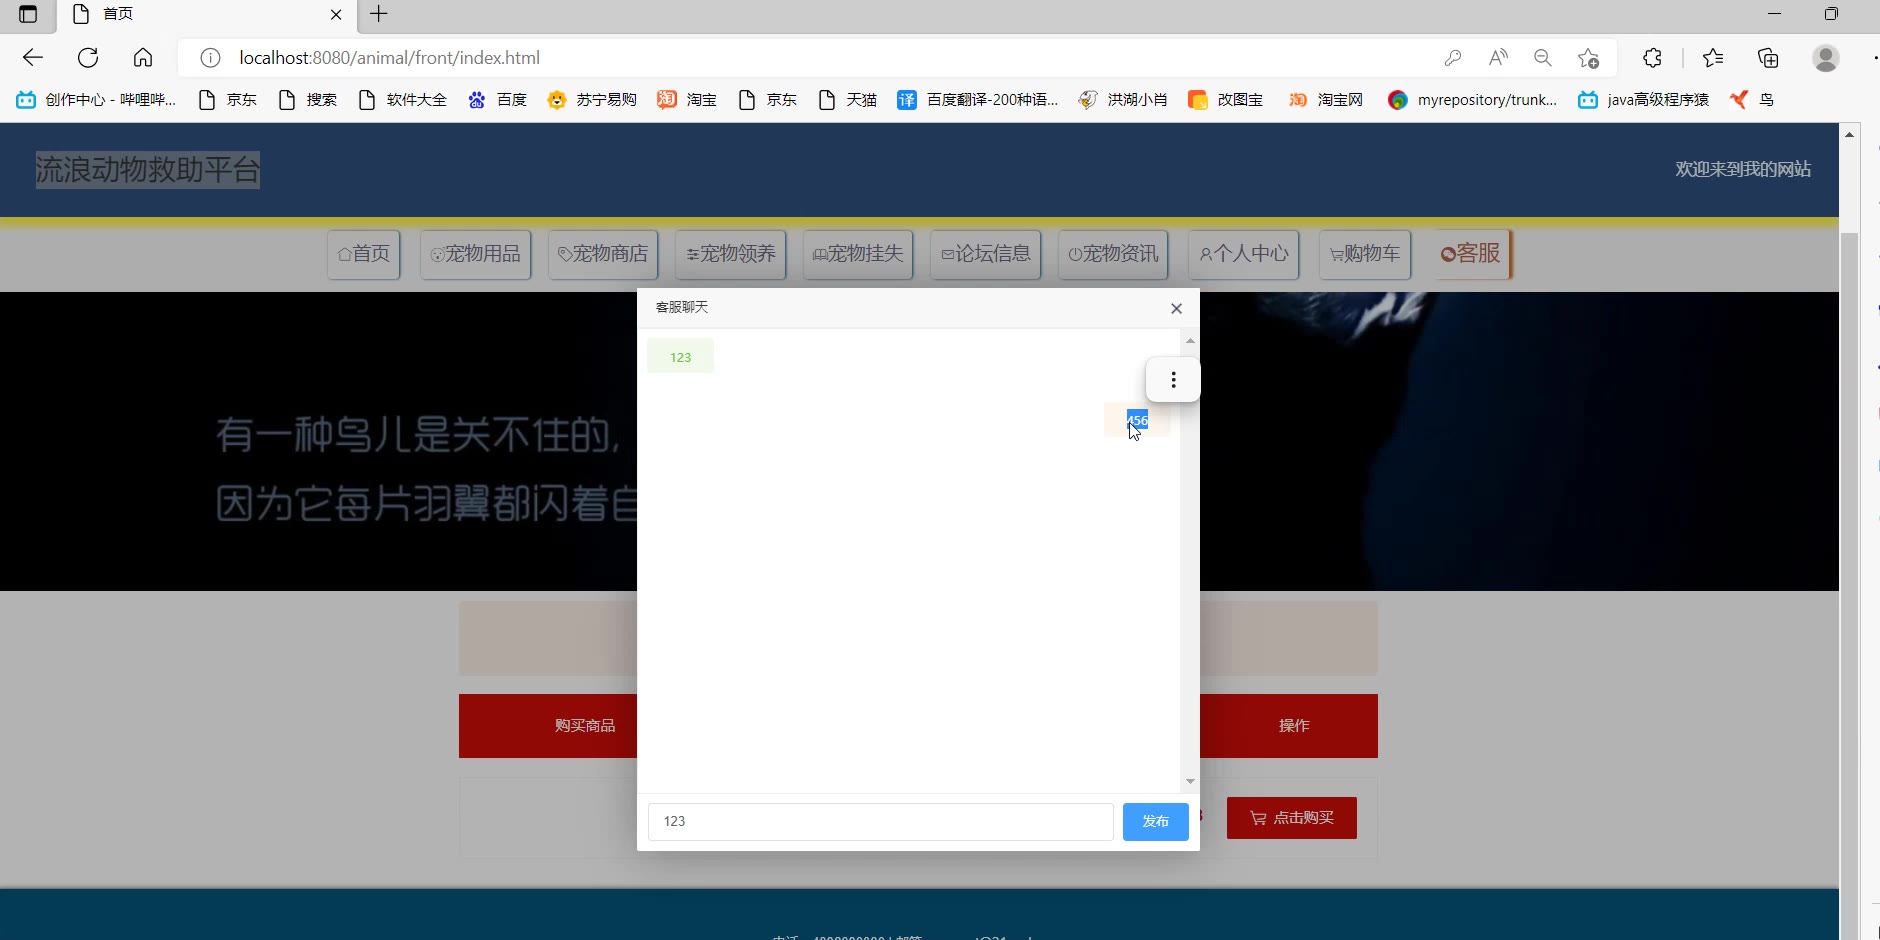The width and height of the screenshot is (1880, 940).
Task: Open the 宠物商店 navigation item
Action: coord(603,254)
